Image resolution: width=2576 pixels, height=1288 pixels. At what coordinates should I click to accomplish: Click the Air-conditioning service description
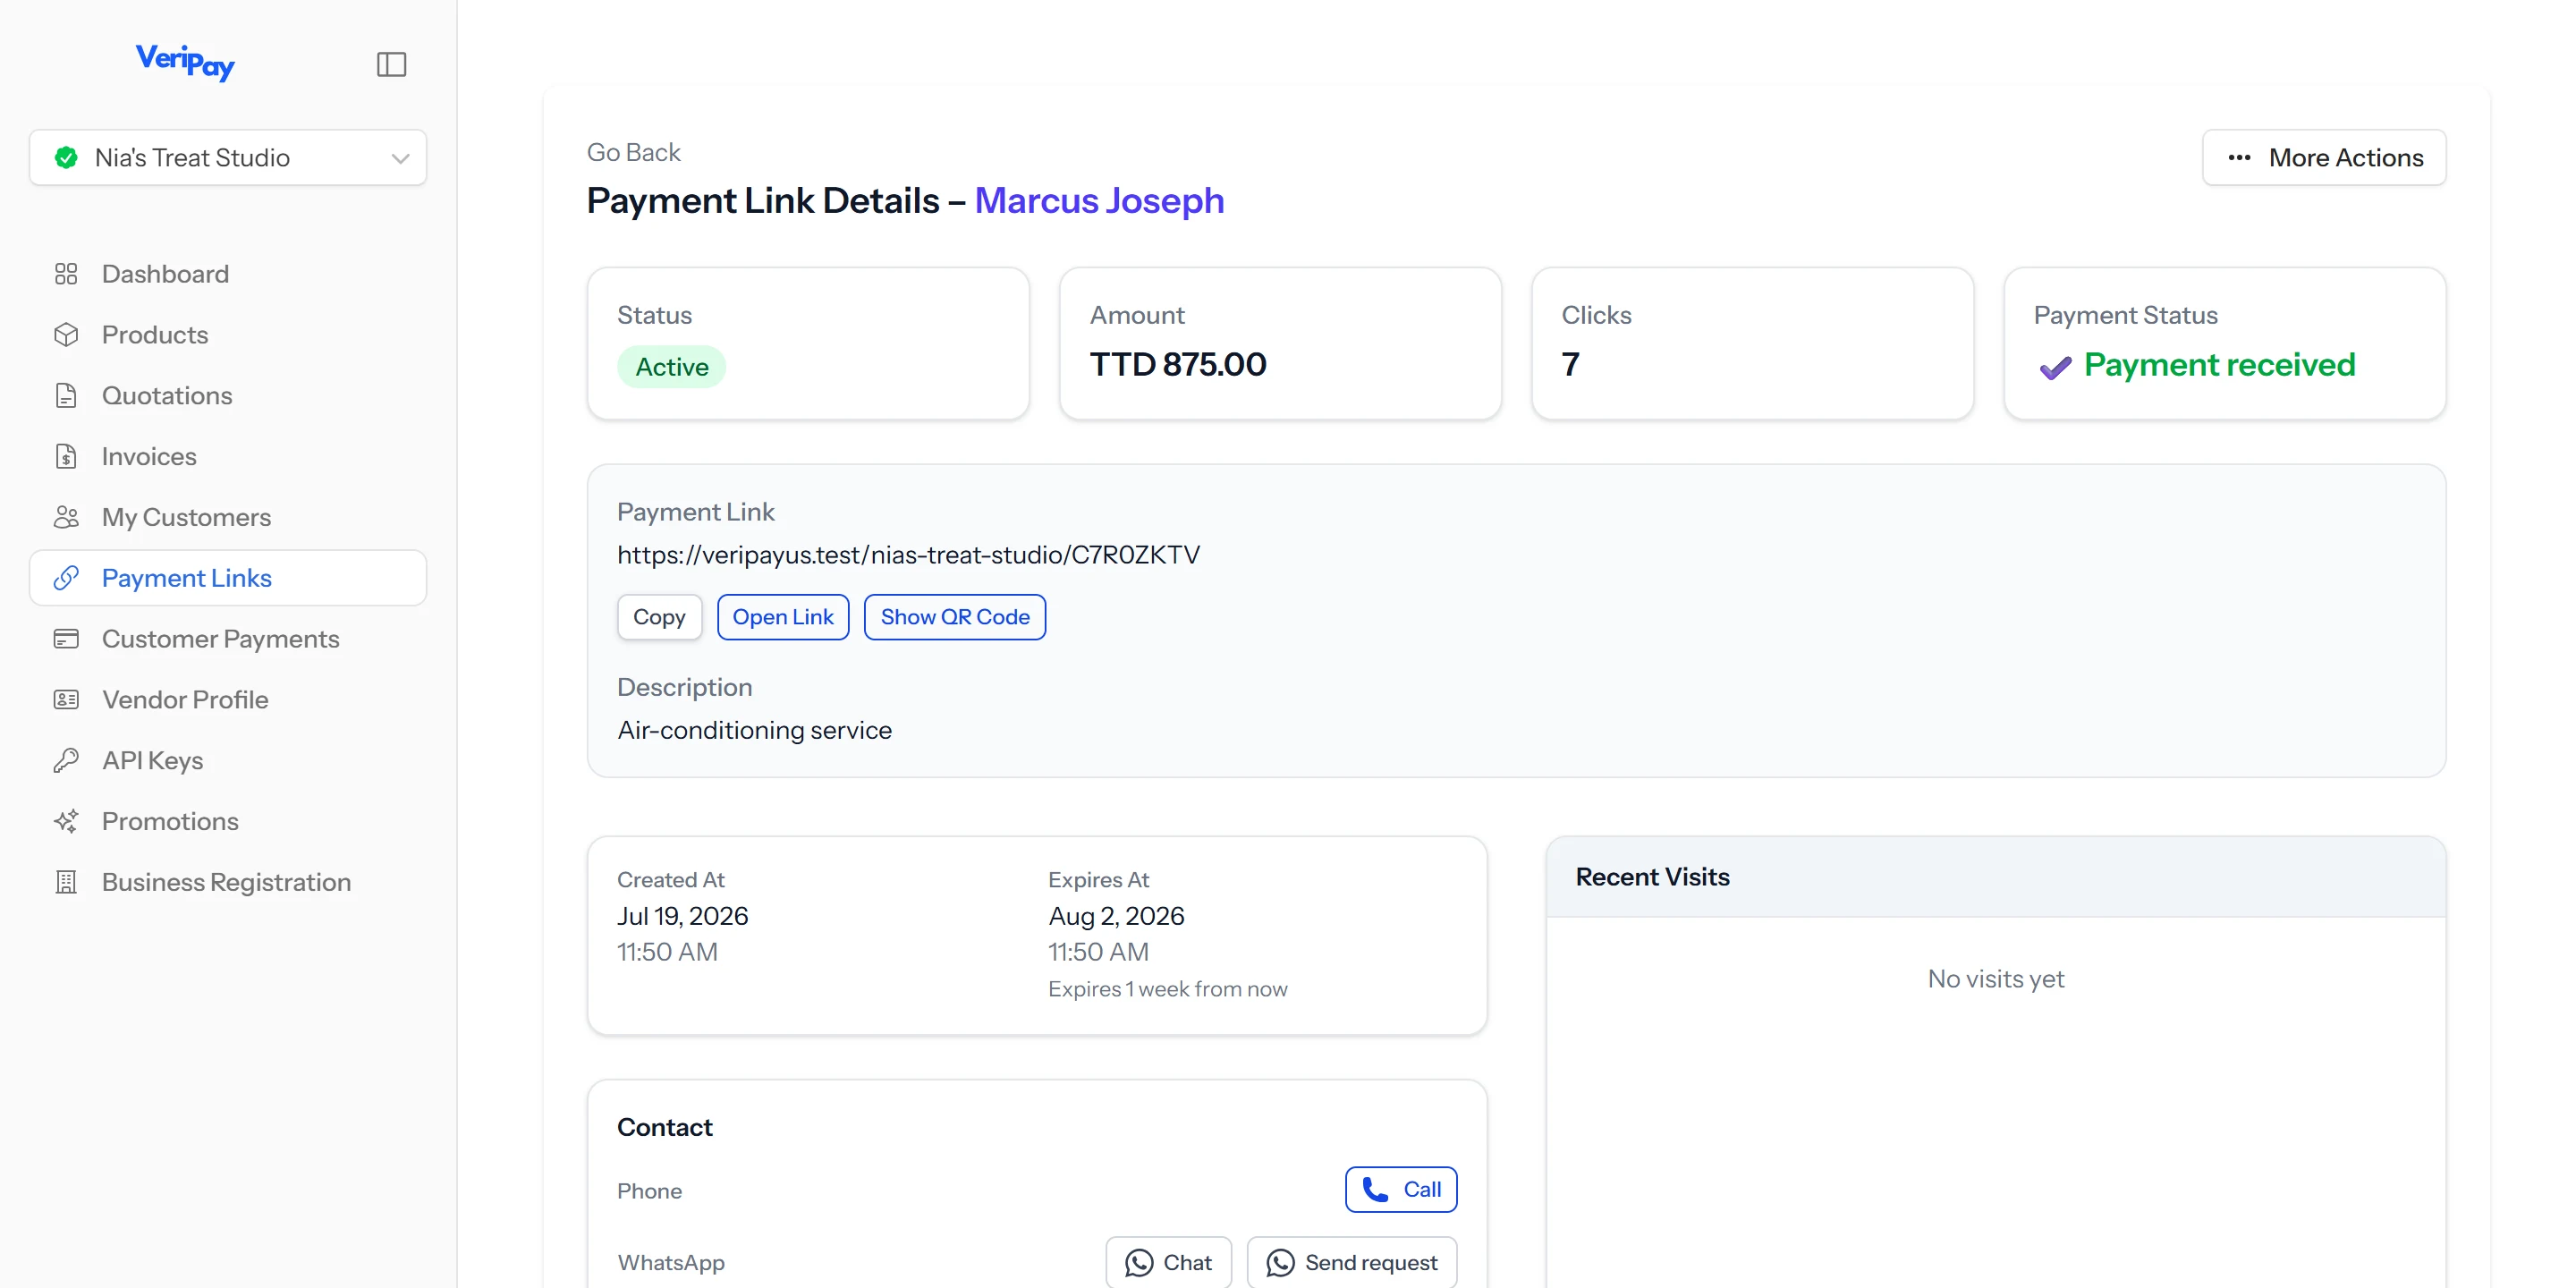[x=754, y=730]
